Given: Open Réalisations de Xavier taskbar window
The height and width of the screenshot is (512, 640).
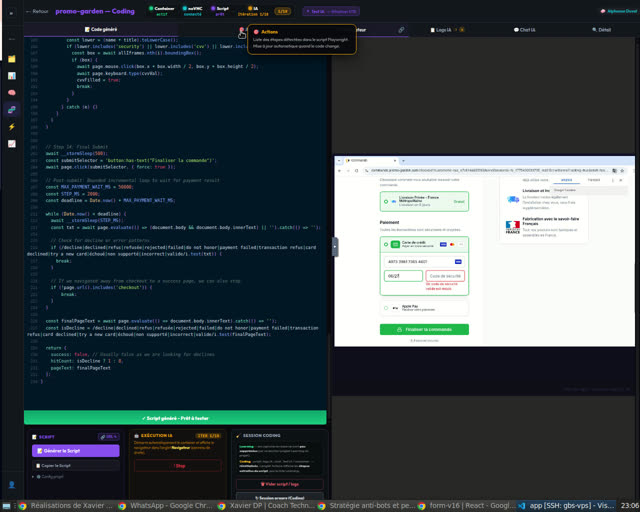Looking at the screenshot, I should point(66,506).
